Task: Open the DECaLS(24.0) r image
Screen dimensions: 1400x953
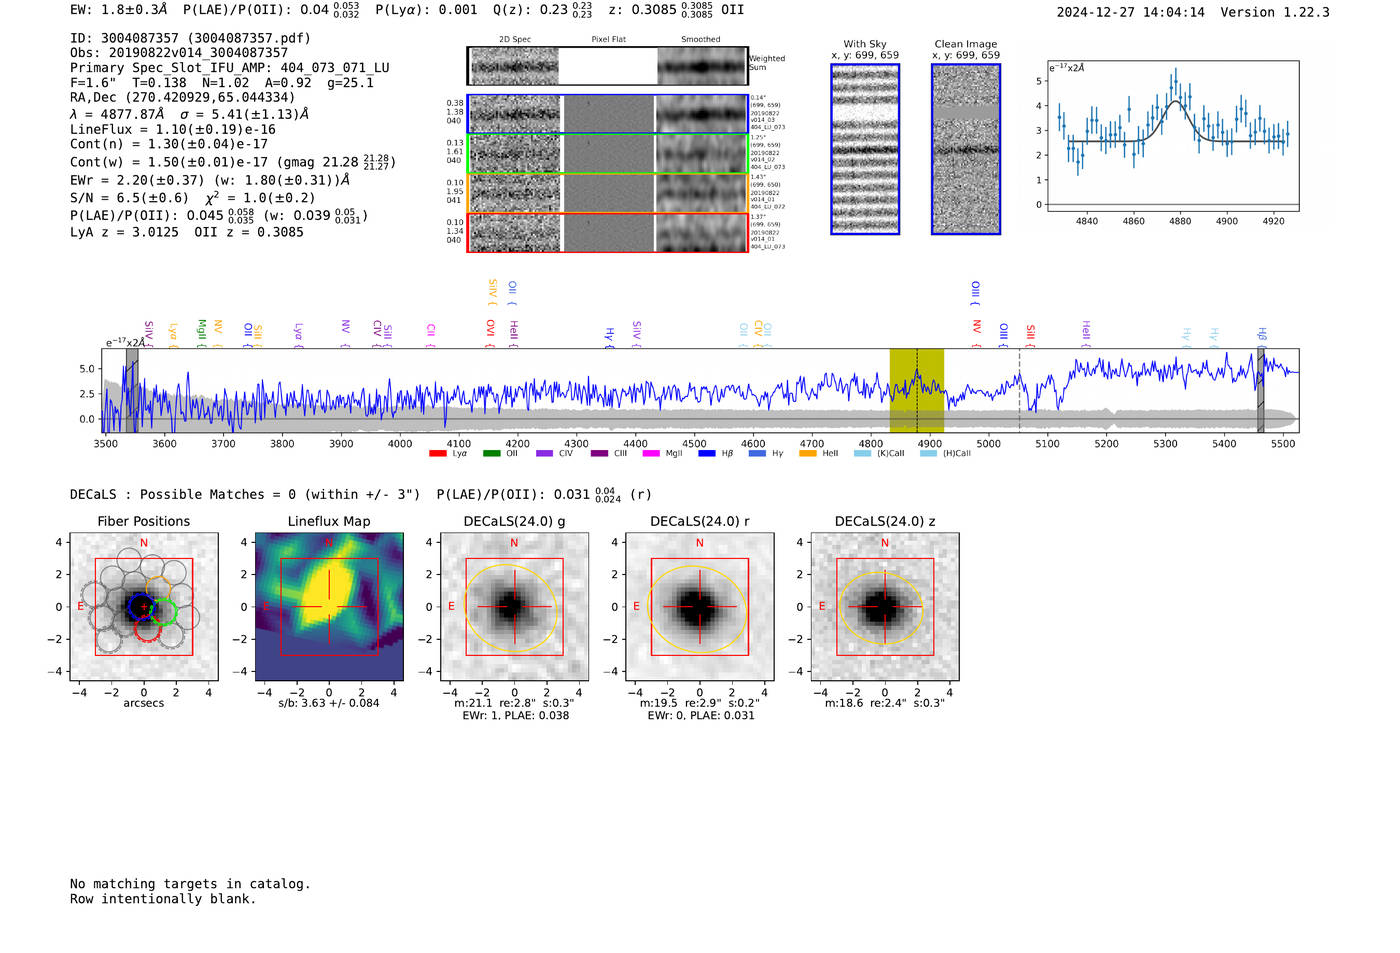Action: click(700, 607)
